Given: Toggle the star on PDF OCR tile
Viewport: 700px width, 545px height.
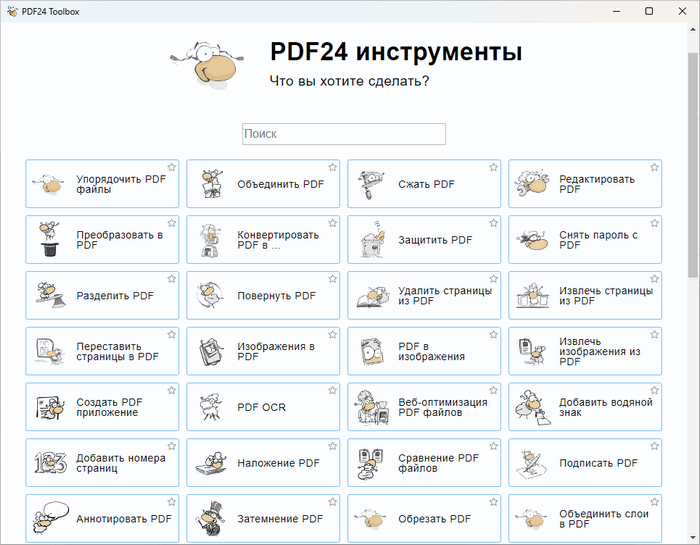Looking at the screenshot, I should click(333, 391).
